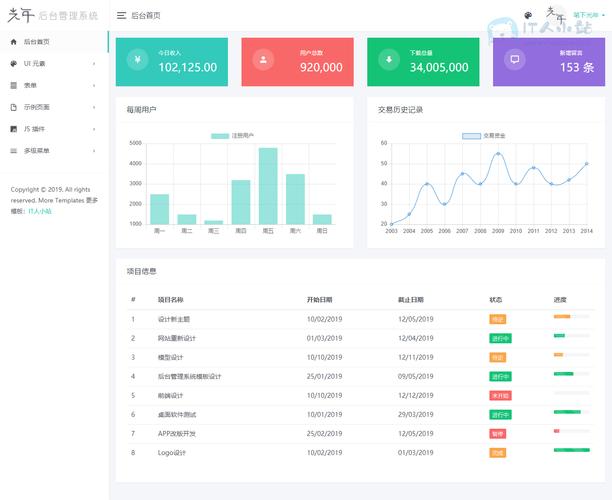The height and width of the screenshot is (500, 612).
Task: Click the 状态 column header
Action: (496, 300)
